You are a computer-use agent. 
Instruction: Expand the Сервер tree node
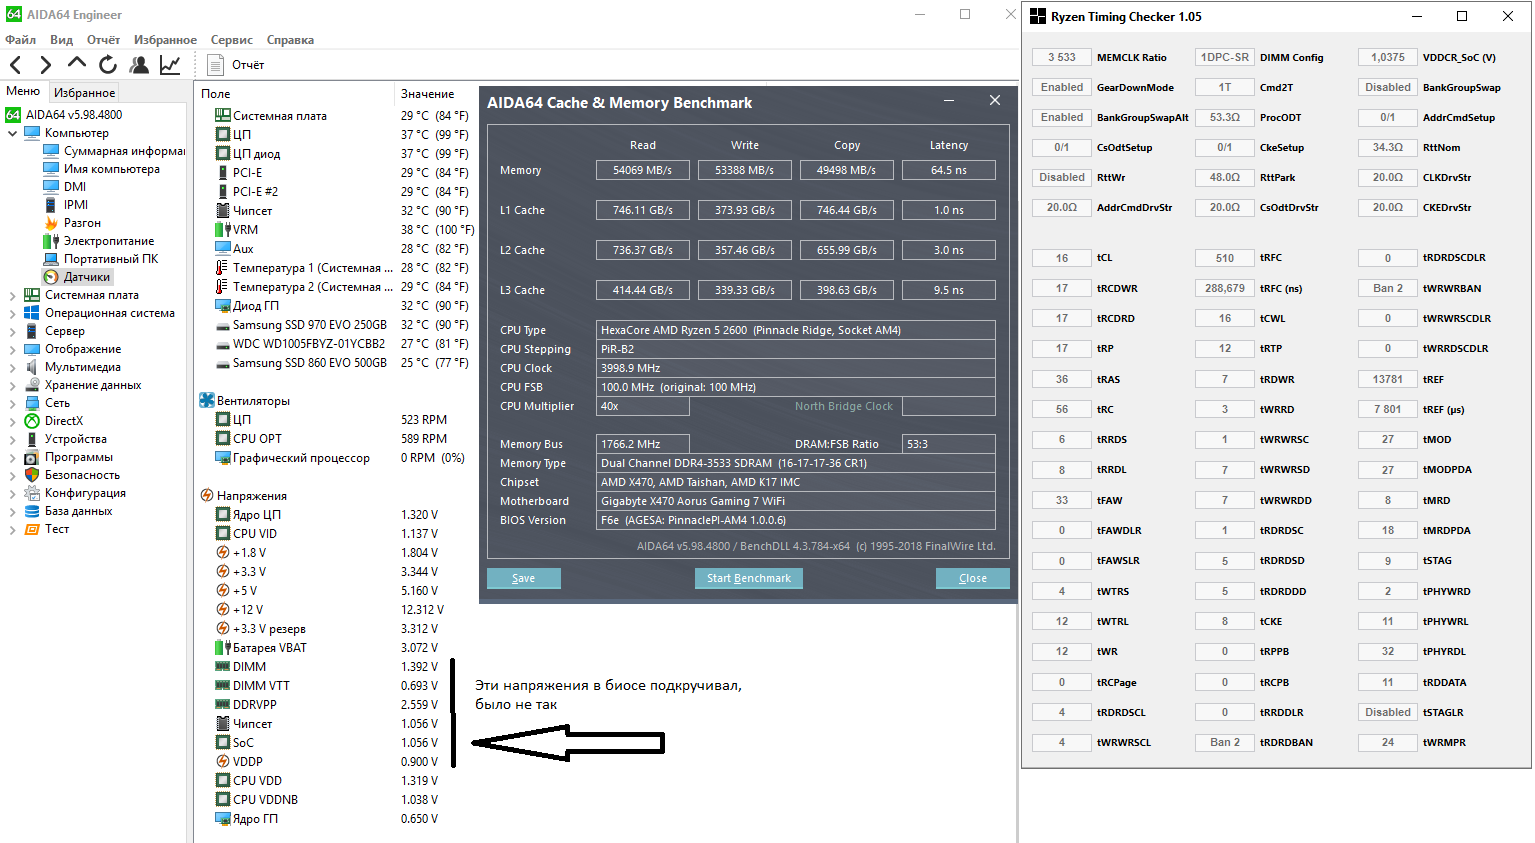[12, 331]
